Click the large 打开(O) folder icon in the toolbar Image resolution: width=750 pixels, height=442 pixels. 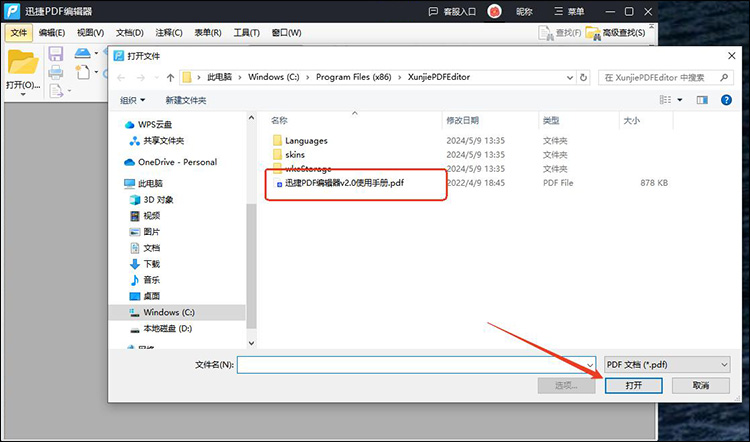click(x=23, y=62)
